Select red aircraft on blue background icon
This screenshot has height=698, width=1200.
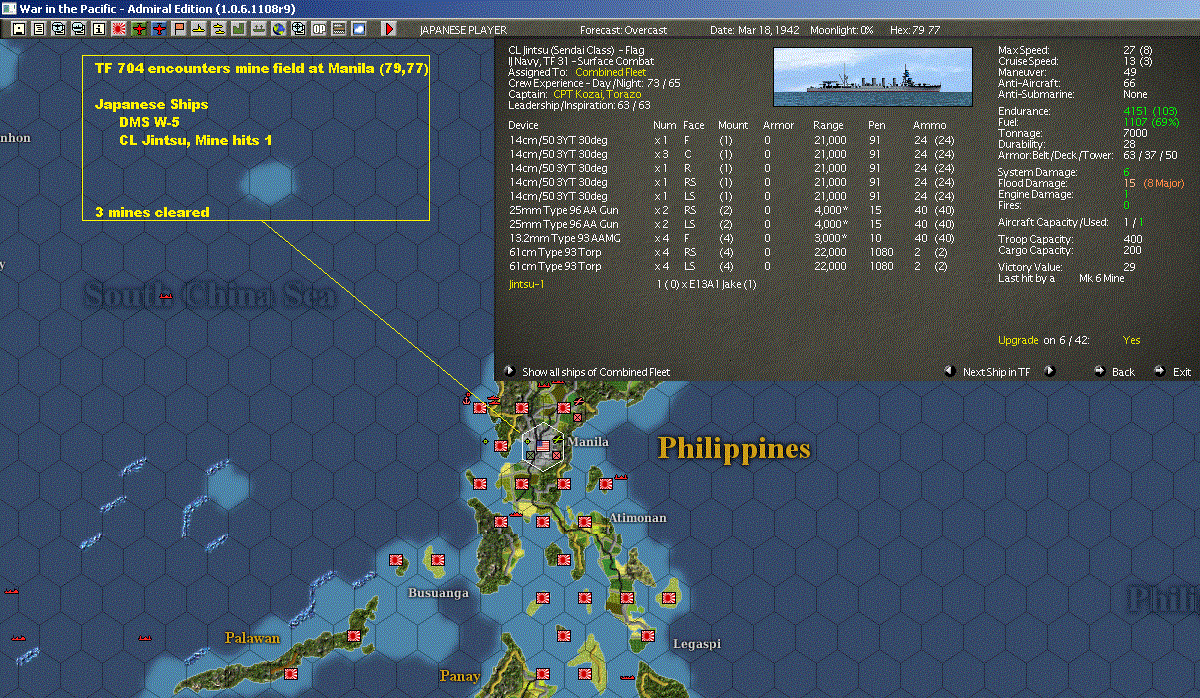click(158, 29)
